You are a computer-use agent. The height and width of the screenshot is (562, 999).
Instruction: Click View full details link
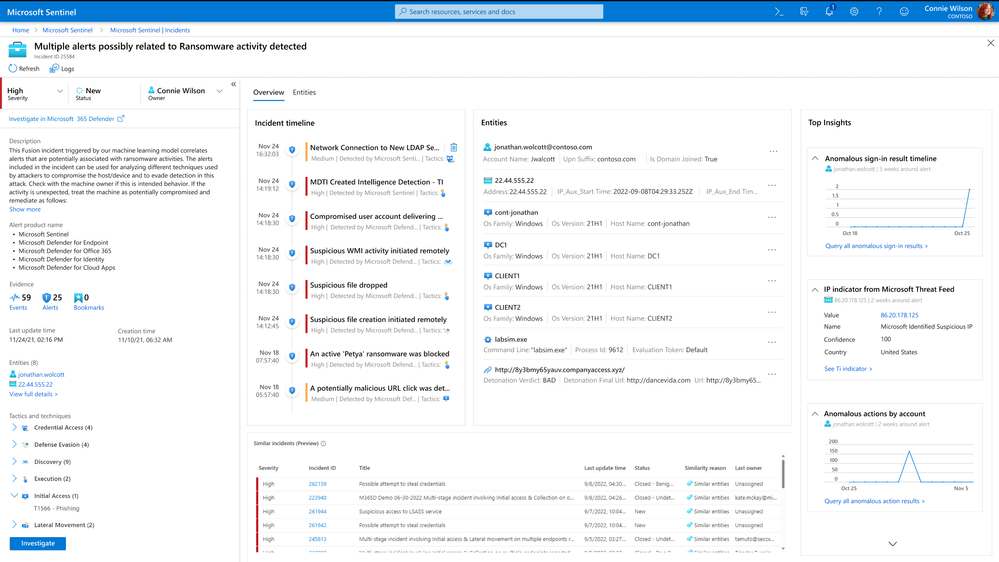(33, 394)
